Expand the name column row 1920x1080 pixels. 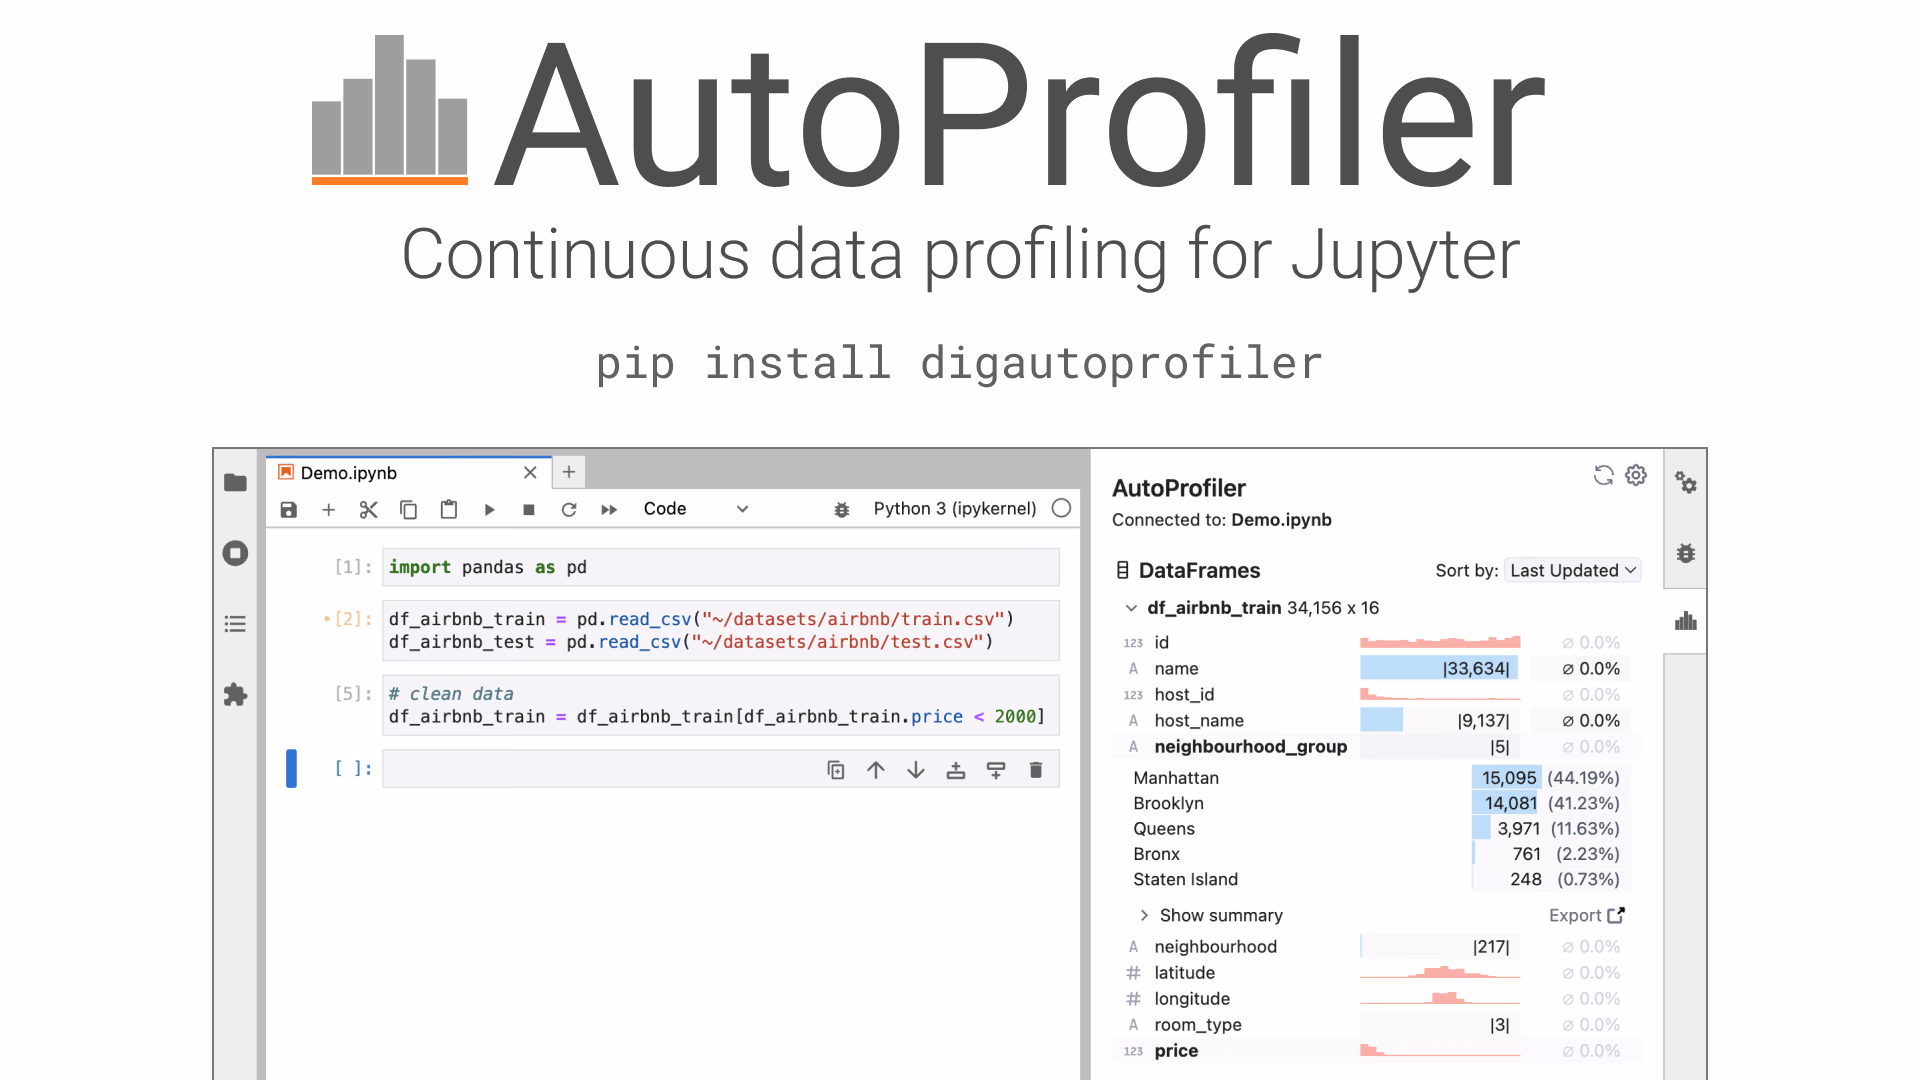[x=1377, y=668]
